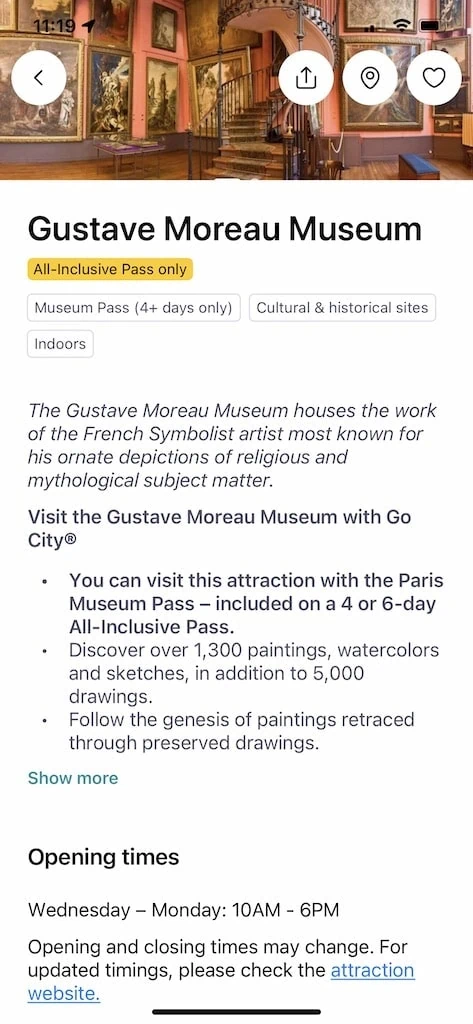Tap the Wi-Fi status icon
Image resolution: width=473 pixels, height=1024 pixels.
click(x=403, y=25)
